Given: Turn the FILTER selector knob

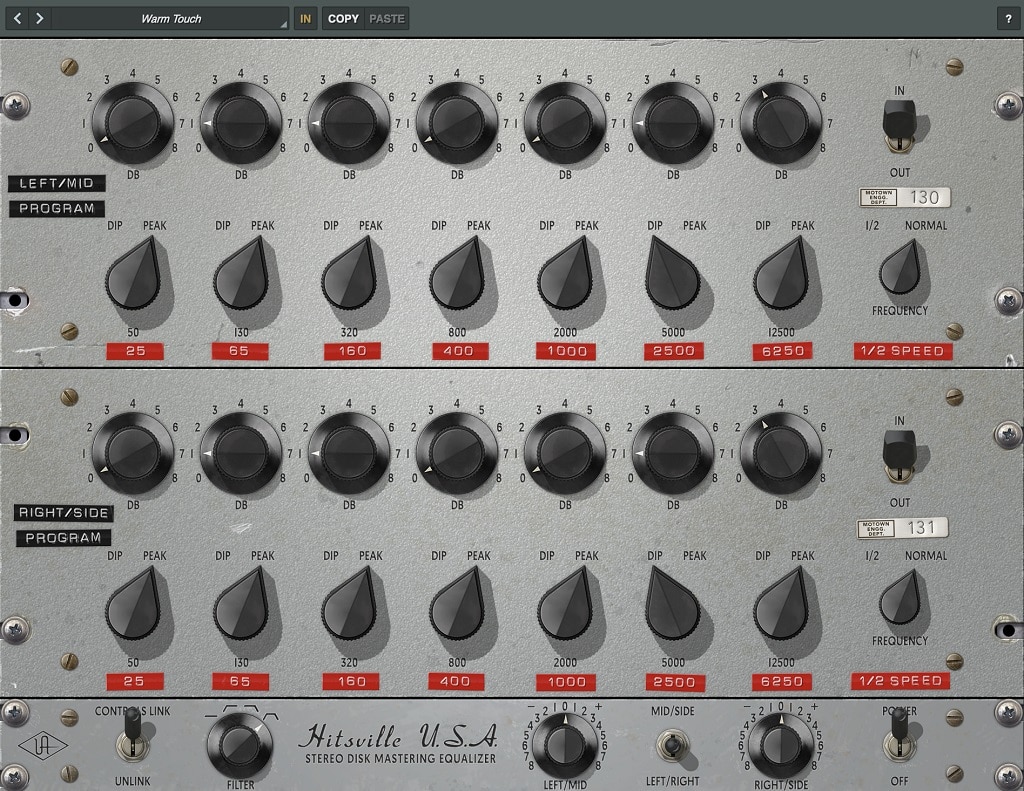Looking at the screenshot, I should (x=240, y=745).
